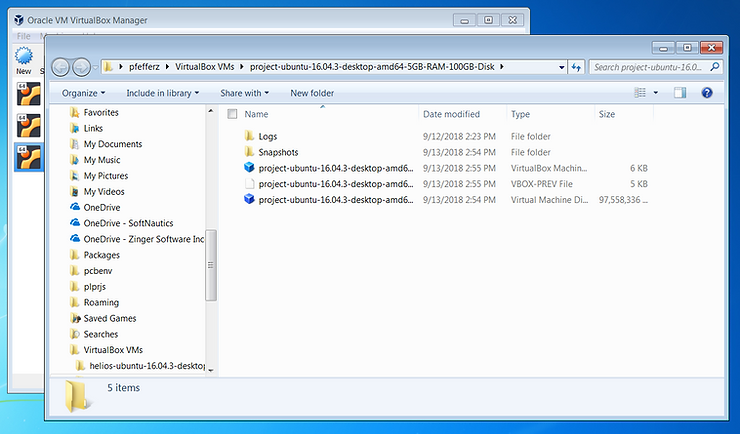
Task: Click the VirtualBox Machine file blue cube icon
Action: coord(249,167)
